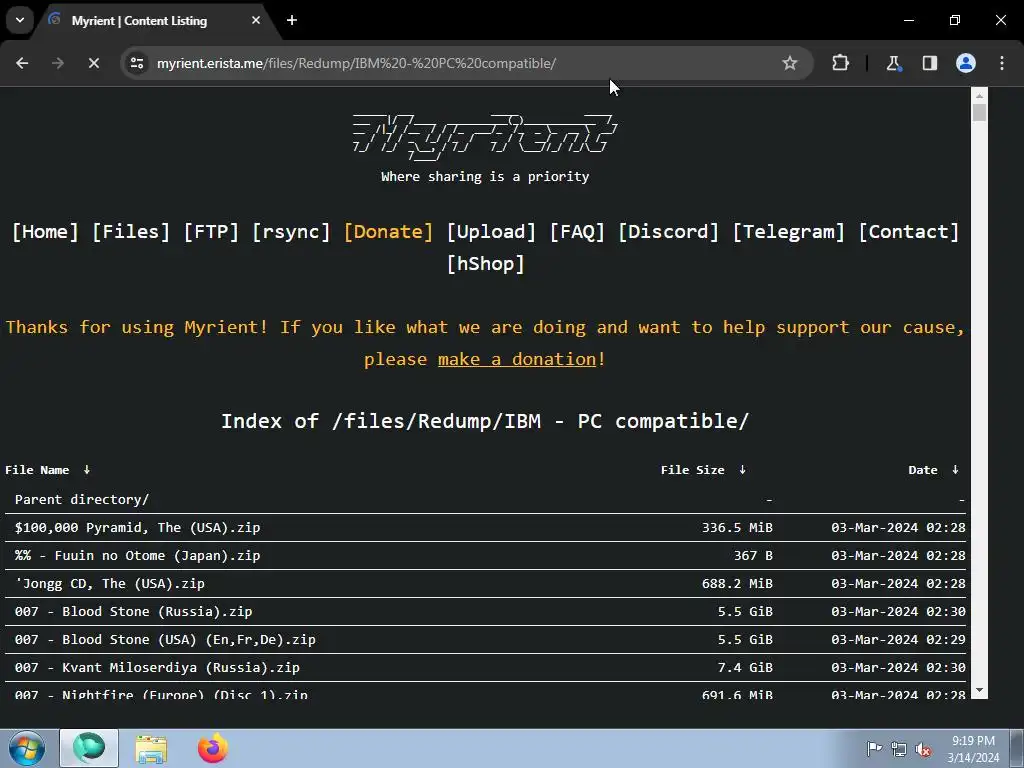Bookmark this page with the star
The width and height of the screenshot is (1024, 768).
(790, 63)
